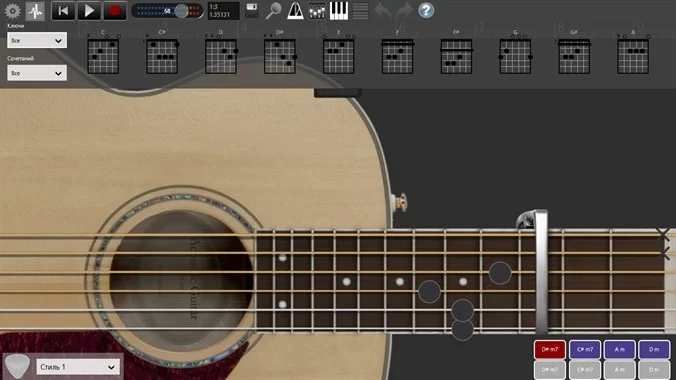This screenshot has height=380, width=676.
Task: Expand the Сочетаний dropdown
Action: point(37,73)
